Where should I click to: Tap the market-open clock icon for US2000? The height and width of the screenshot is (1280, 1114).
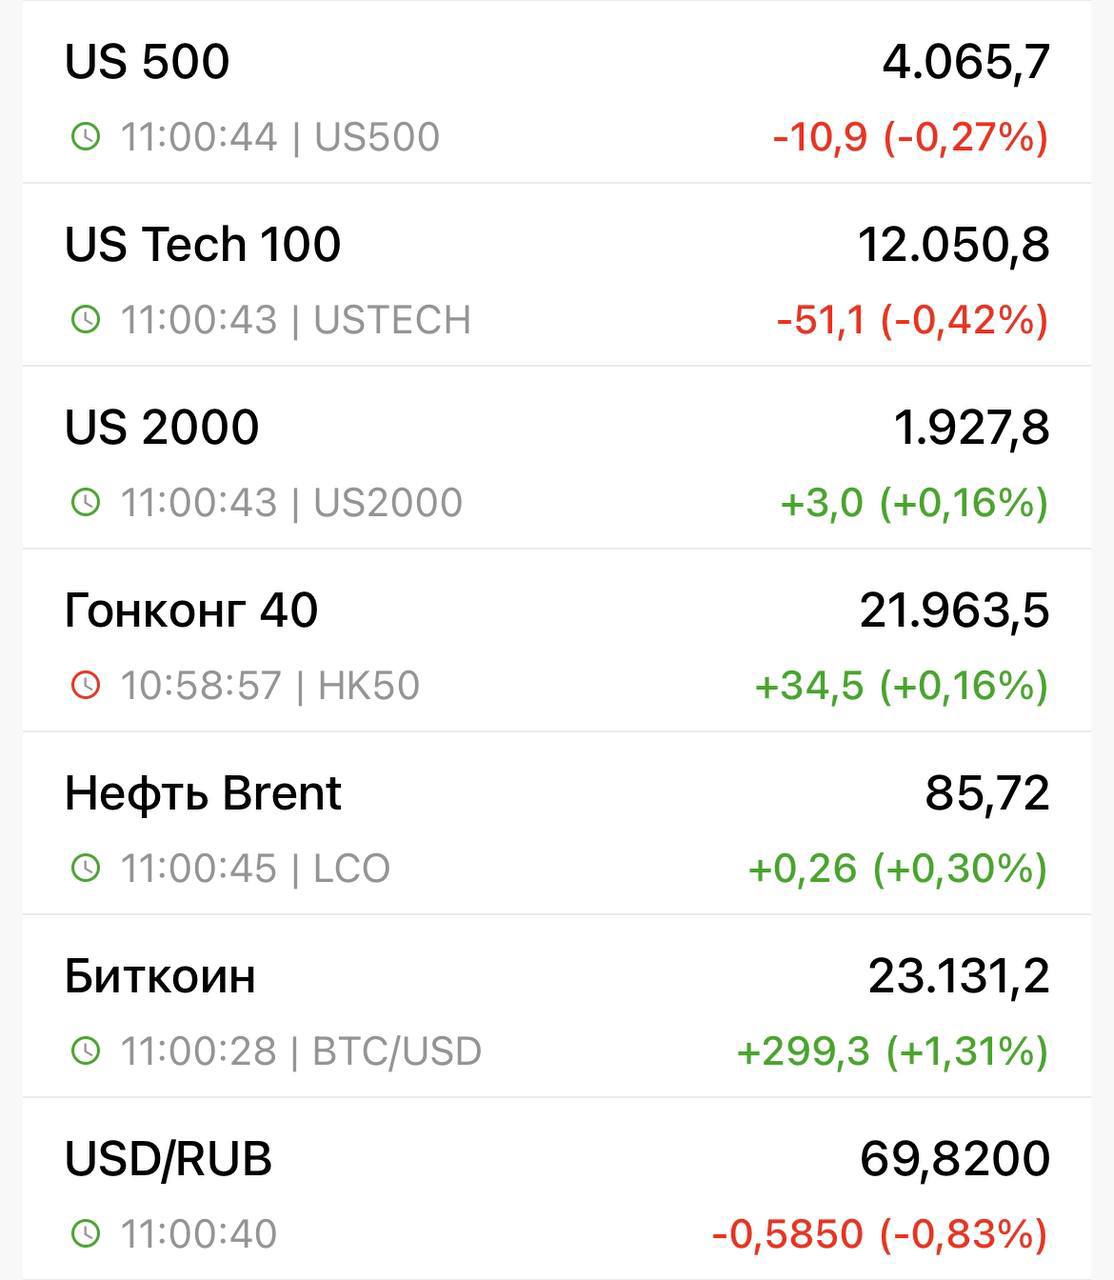tap(86, 502)
